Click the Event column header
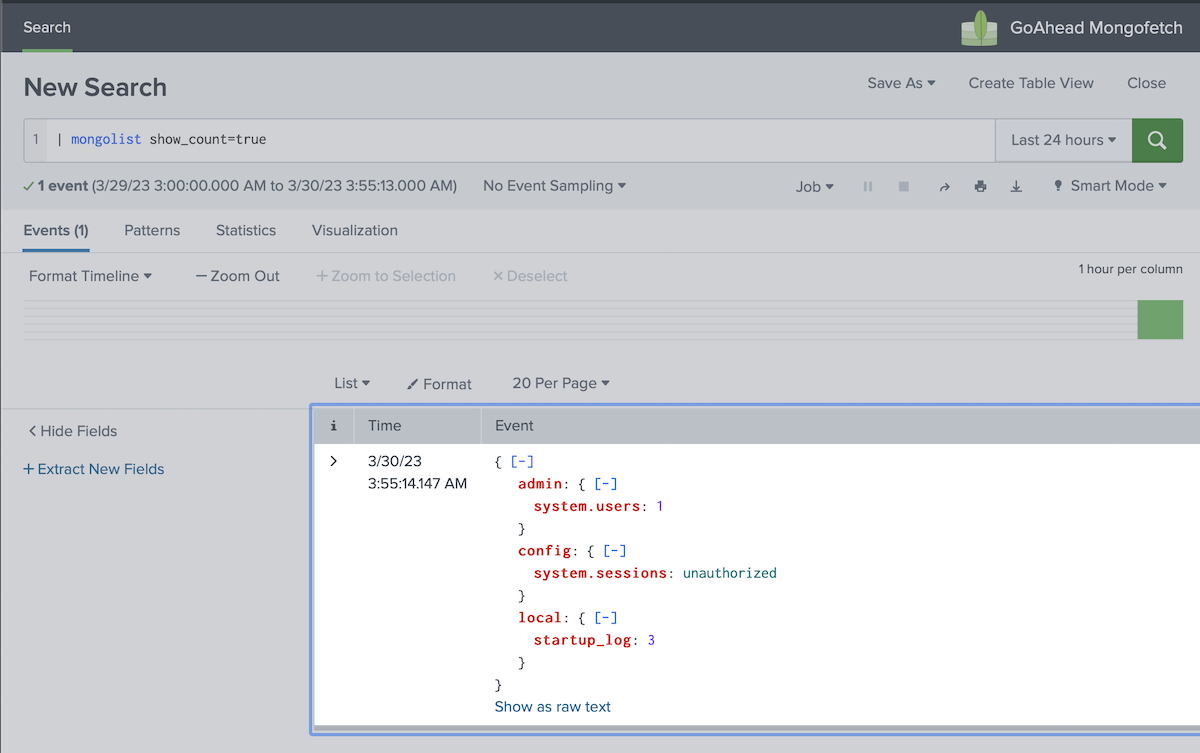 tap(514, 425)
